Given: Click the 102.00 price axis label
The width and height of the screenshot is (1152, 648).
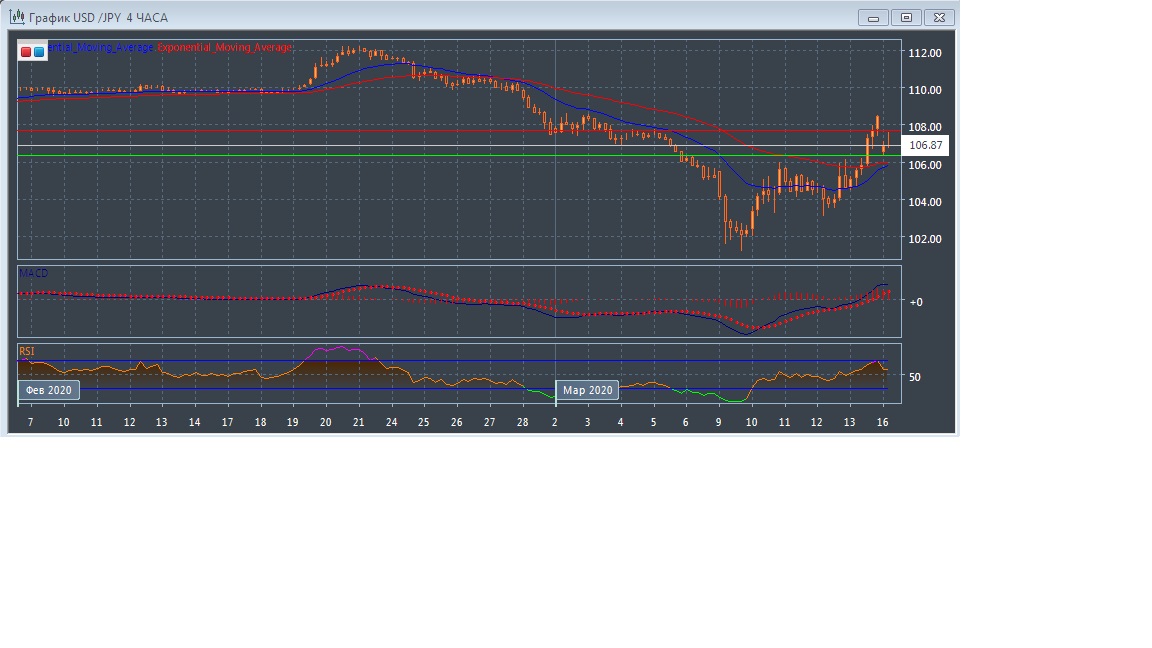Looking at the screenshot, I should coord(924,239).
